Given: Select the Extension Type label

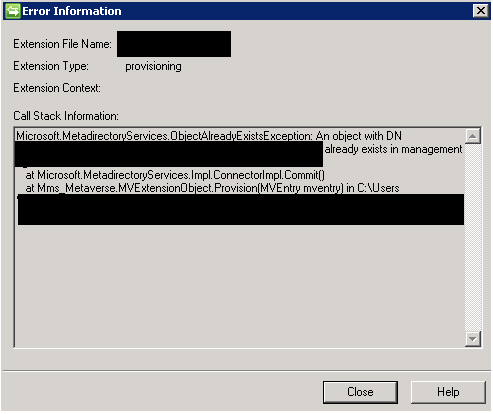Looking at the screenshot, I should click(51, 66).
